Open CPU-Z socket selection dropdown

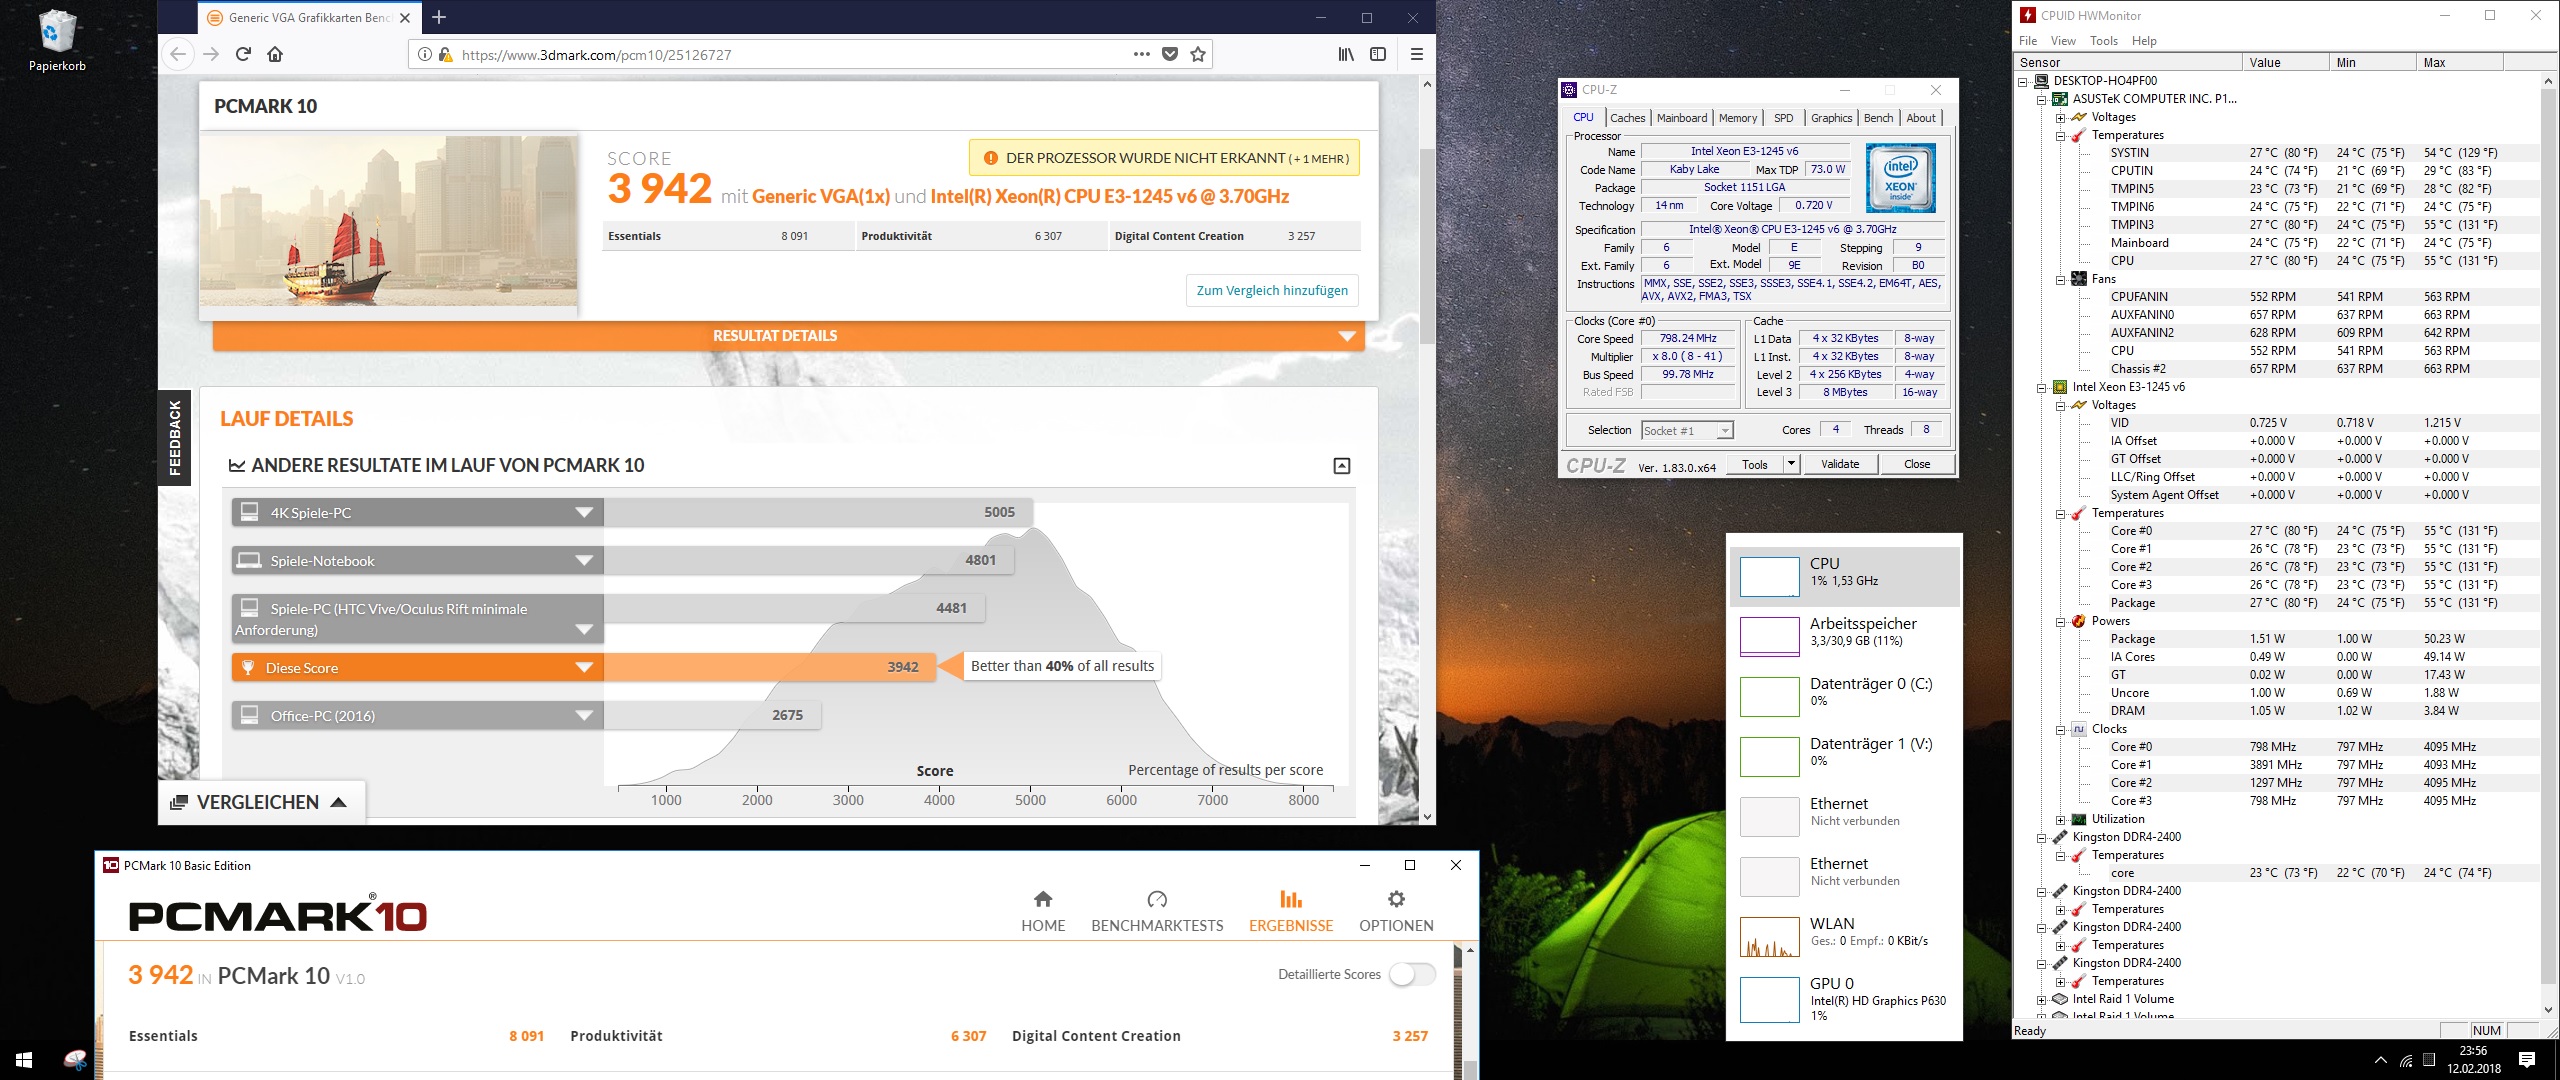pos(1724,431)
